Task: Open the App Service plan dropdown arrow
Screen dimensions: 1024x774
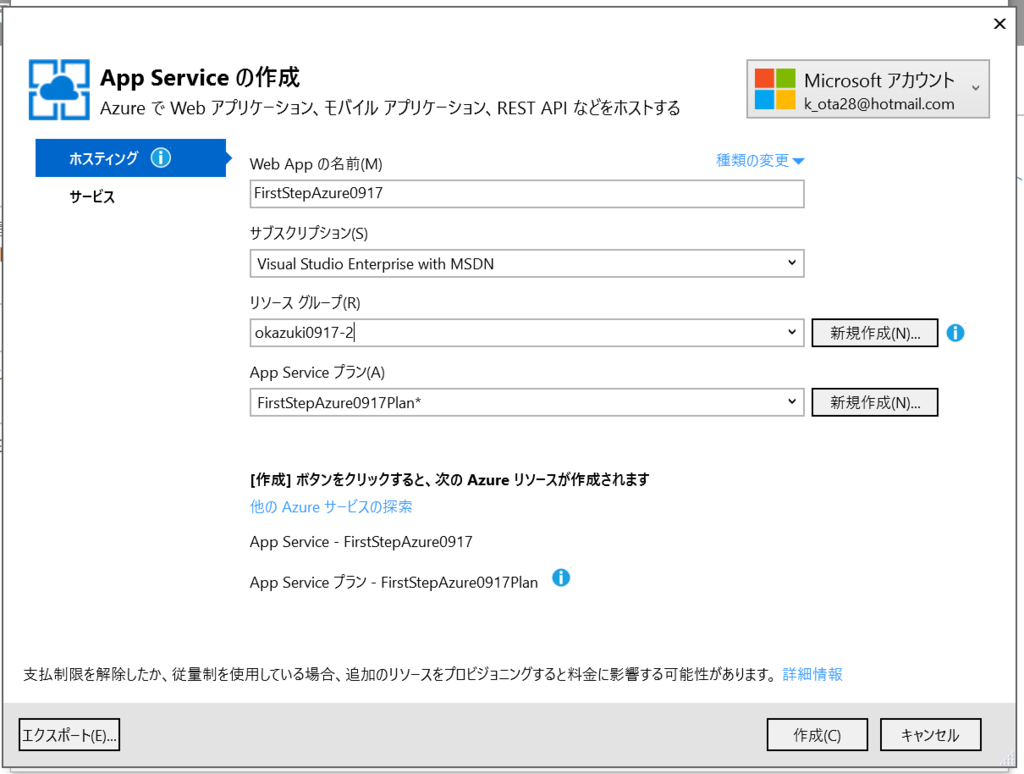Action: pyautogui.click(x=792, y=402)
